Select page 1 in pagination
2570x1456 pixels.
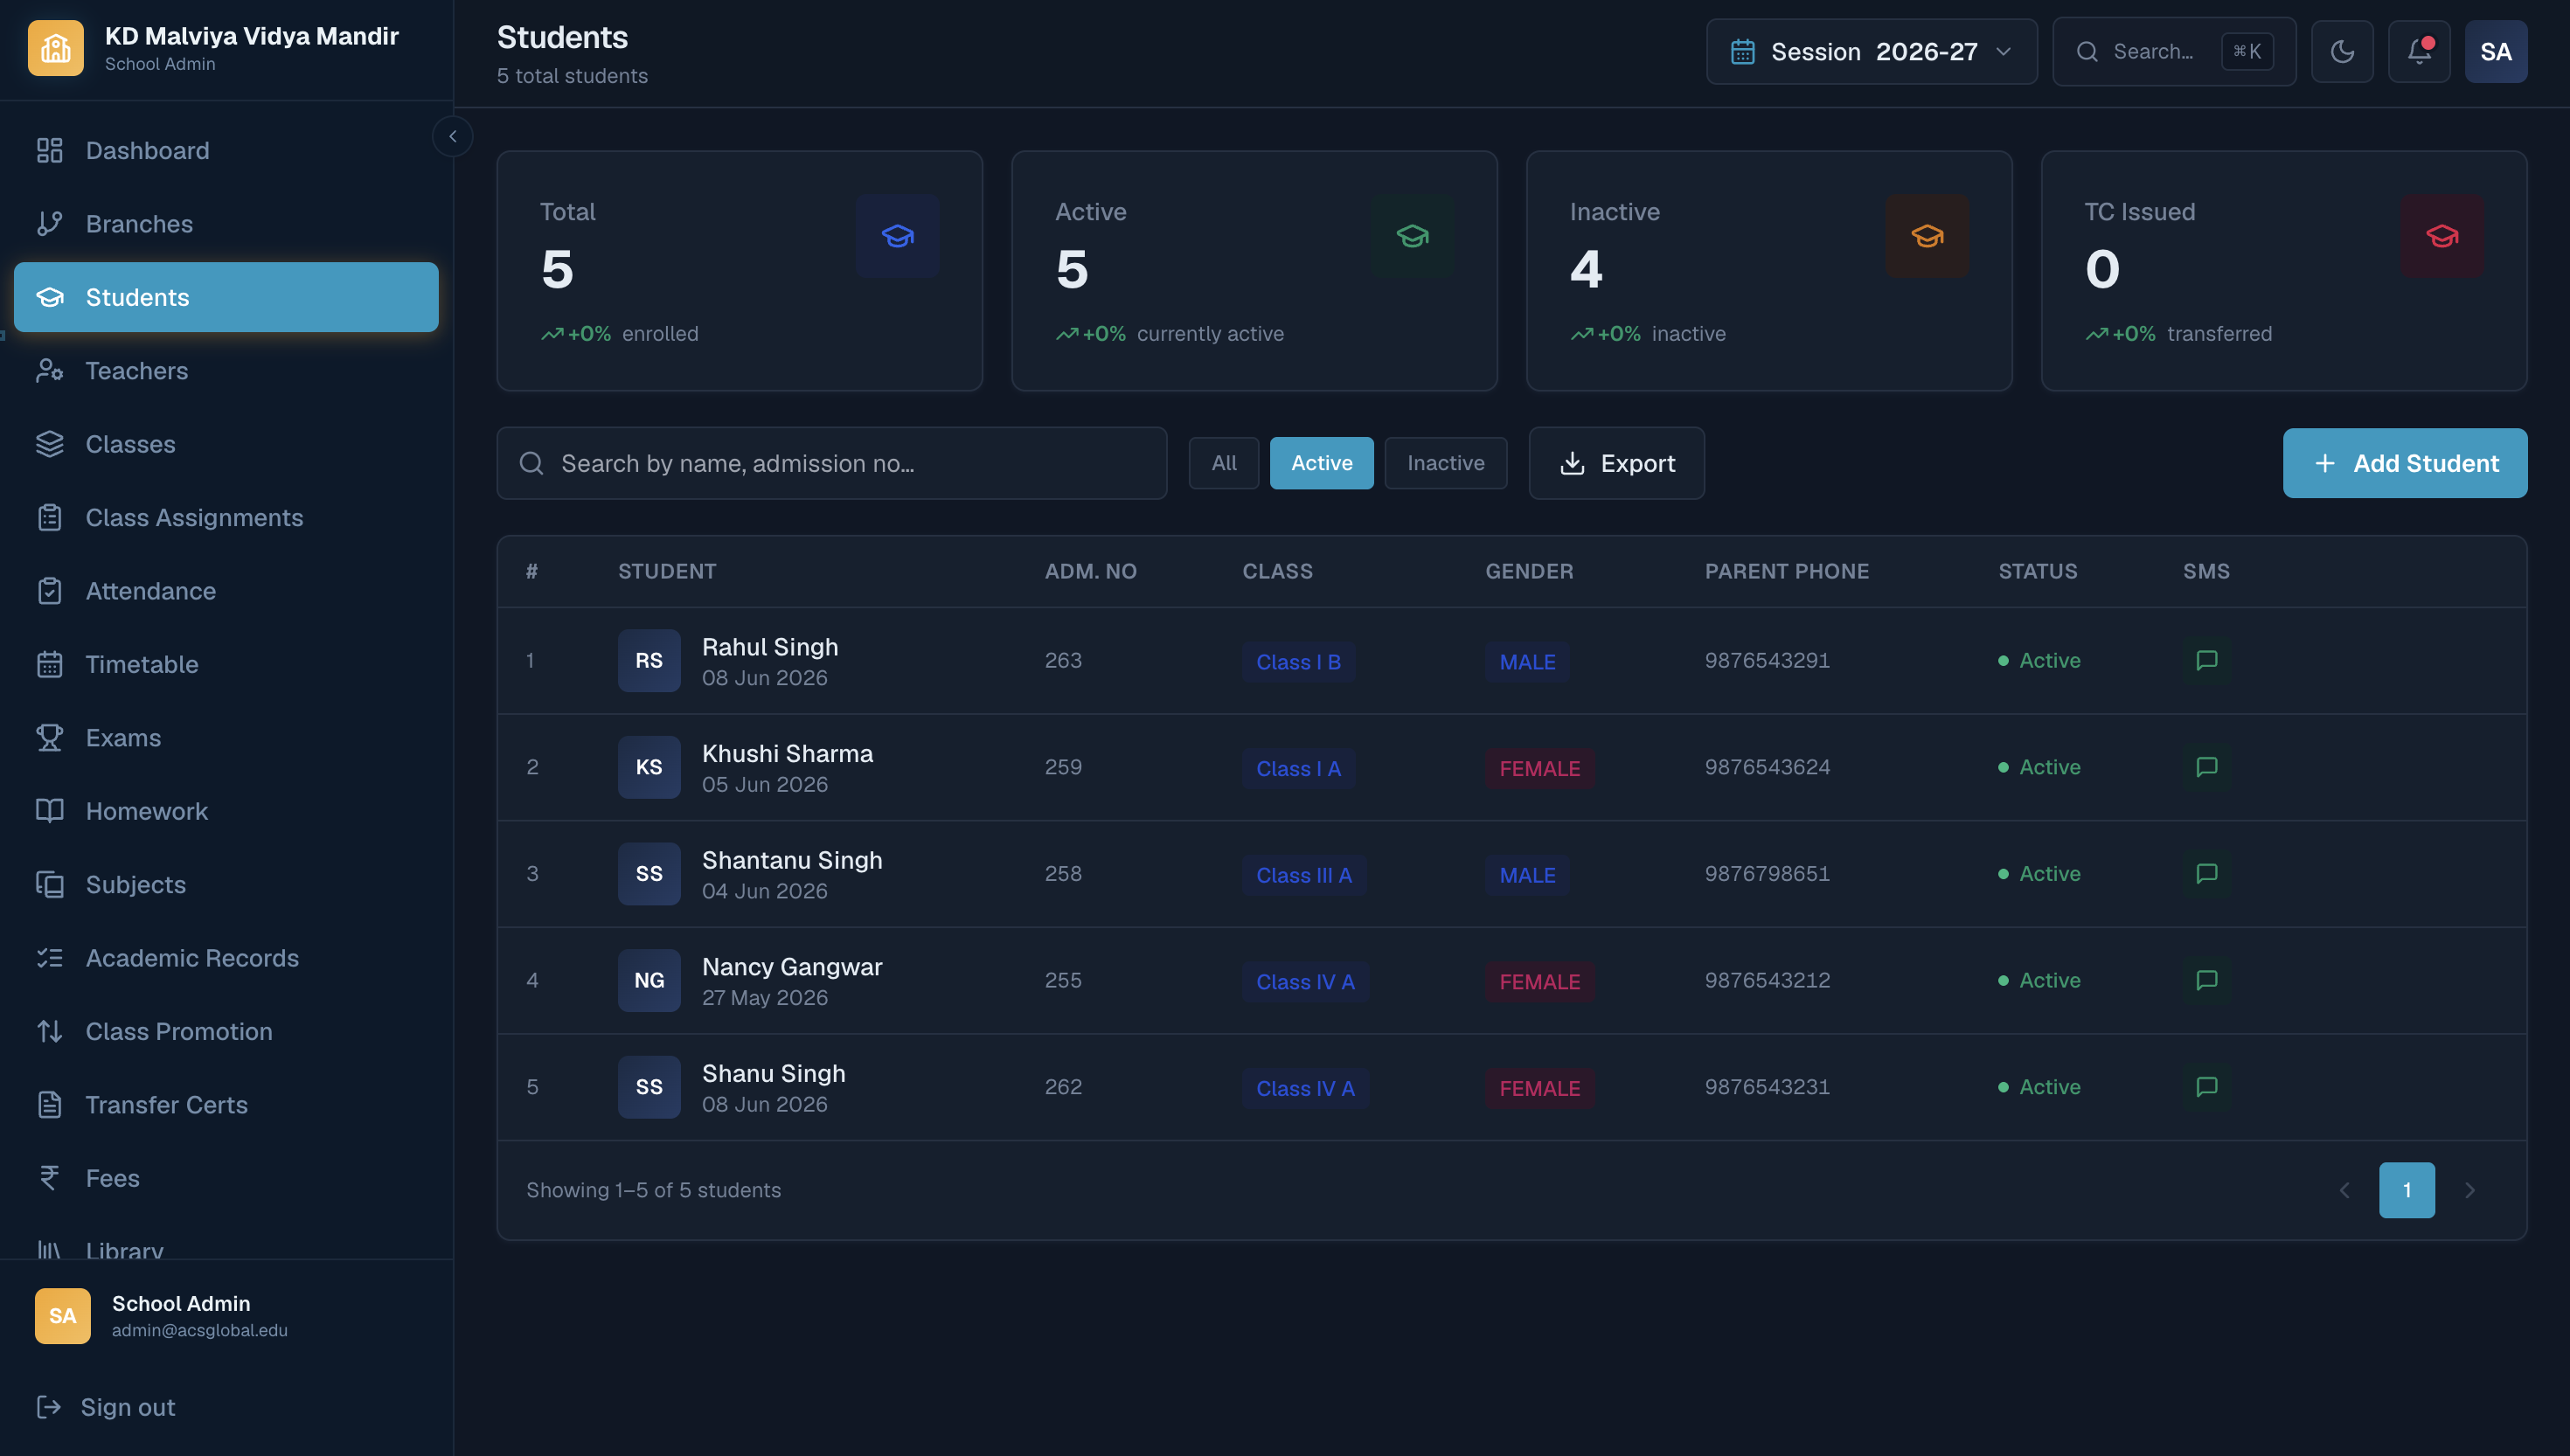(x=2406, y=1190)
